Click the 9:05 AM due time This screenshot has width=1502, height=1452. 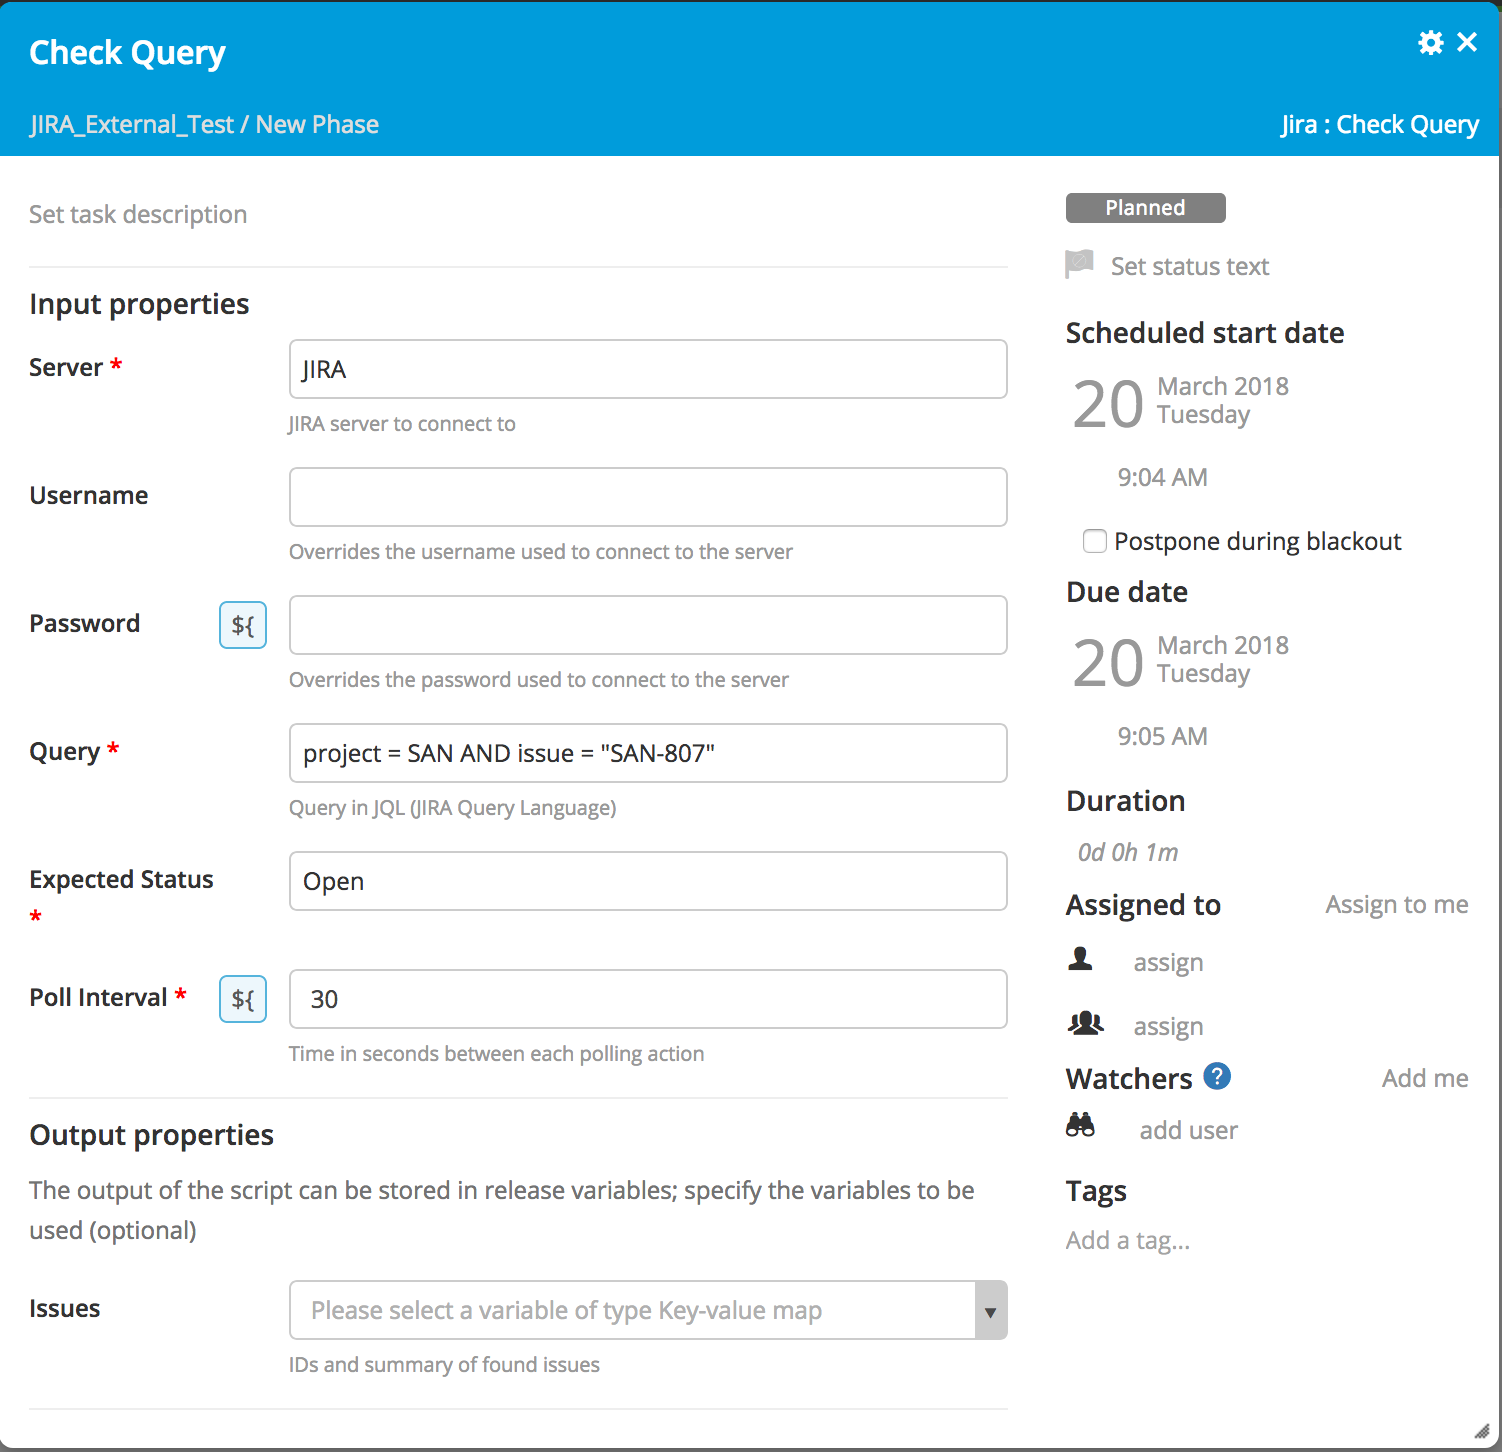point(1163,736)
